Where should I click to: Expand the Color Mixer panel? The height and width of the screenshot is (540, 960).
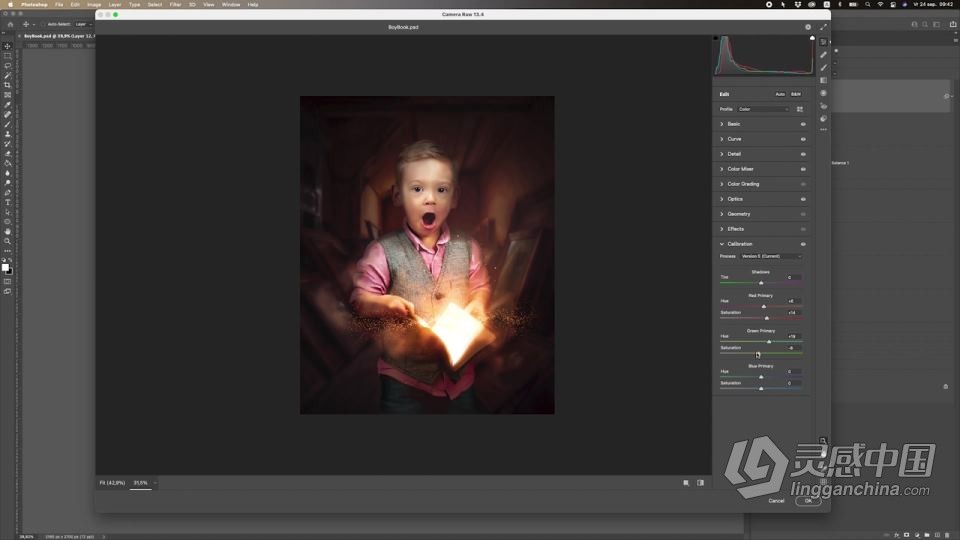[x=722, y=169]
